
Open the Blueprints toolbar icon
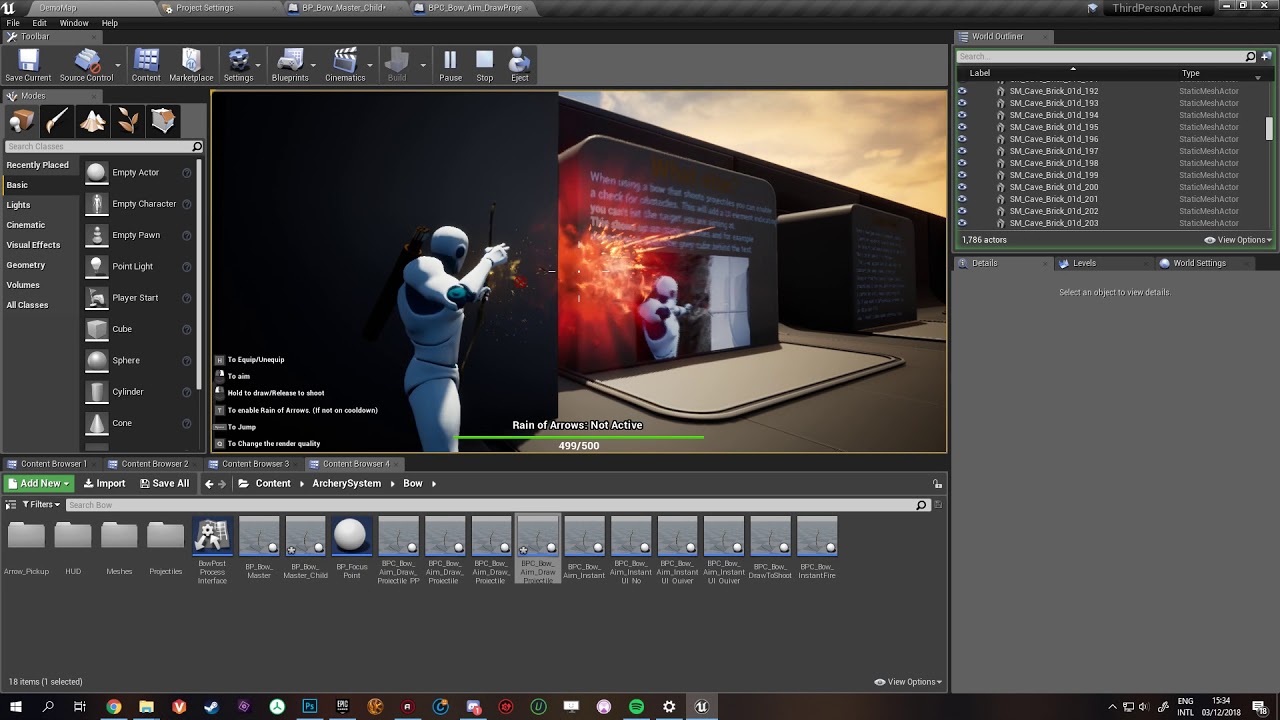coord(290,65)
